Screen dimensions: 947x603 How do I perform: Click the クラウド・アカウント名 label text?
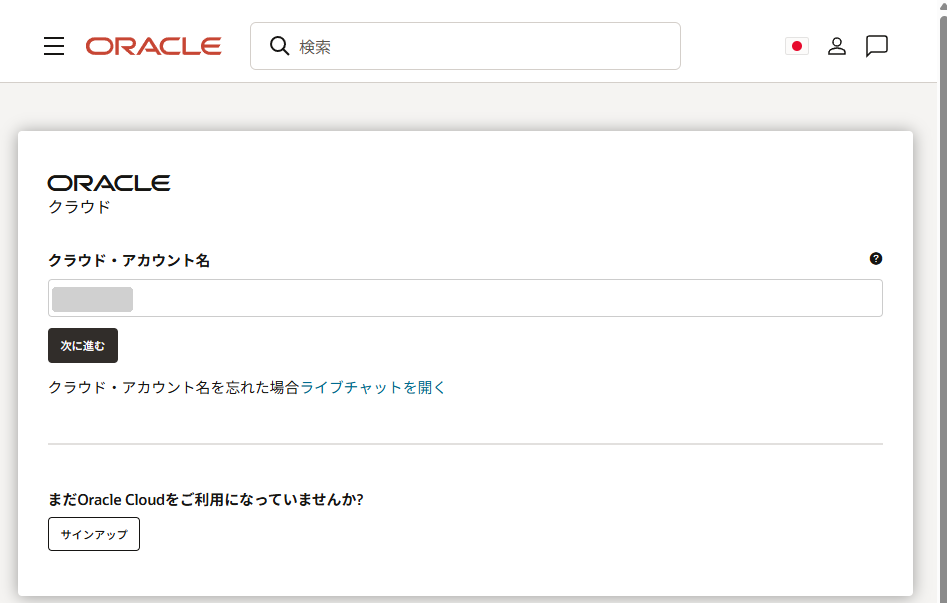coord(129,260)
